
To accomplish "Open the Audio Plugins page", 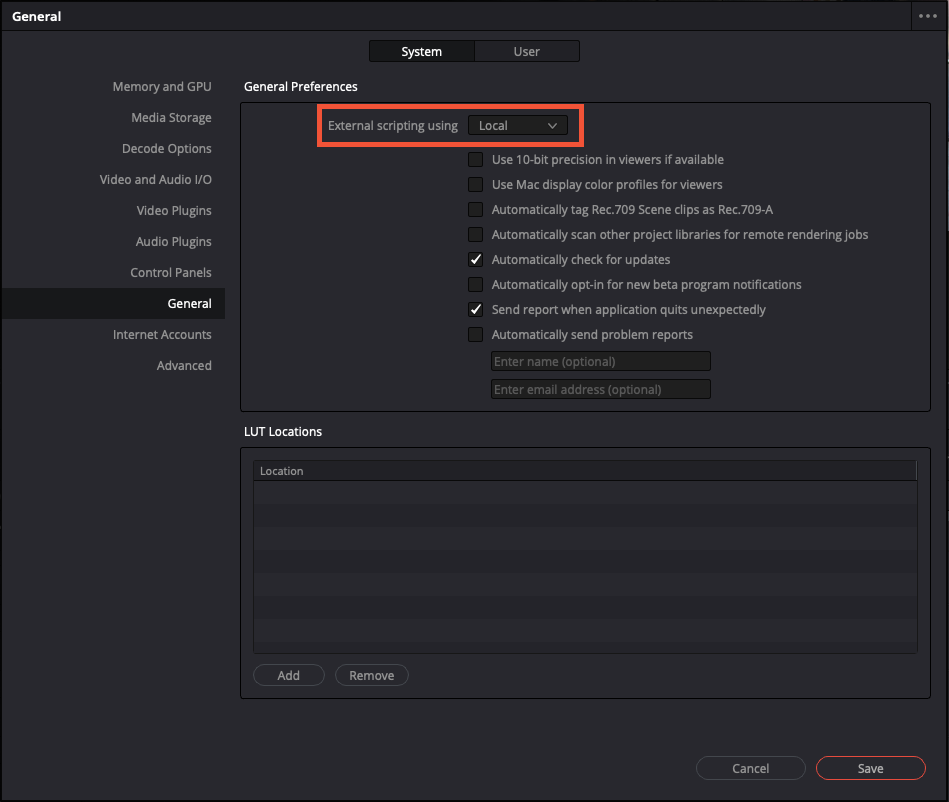I will coord(174,241).
